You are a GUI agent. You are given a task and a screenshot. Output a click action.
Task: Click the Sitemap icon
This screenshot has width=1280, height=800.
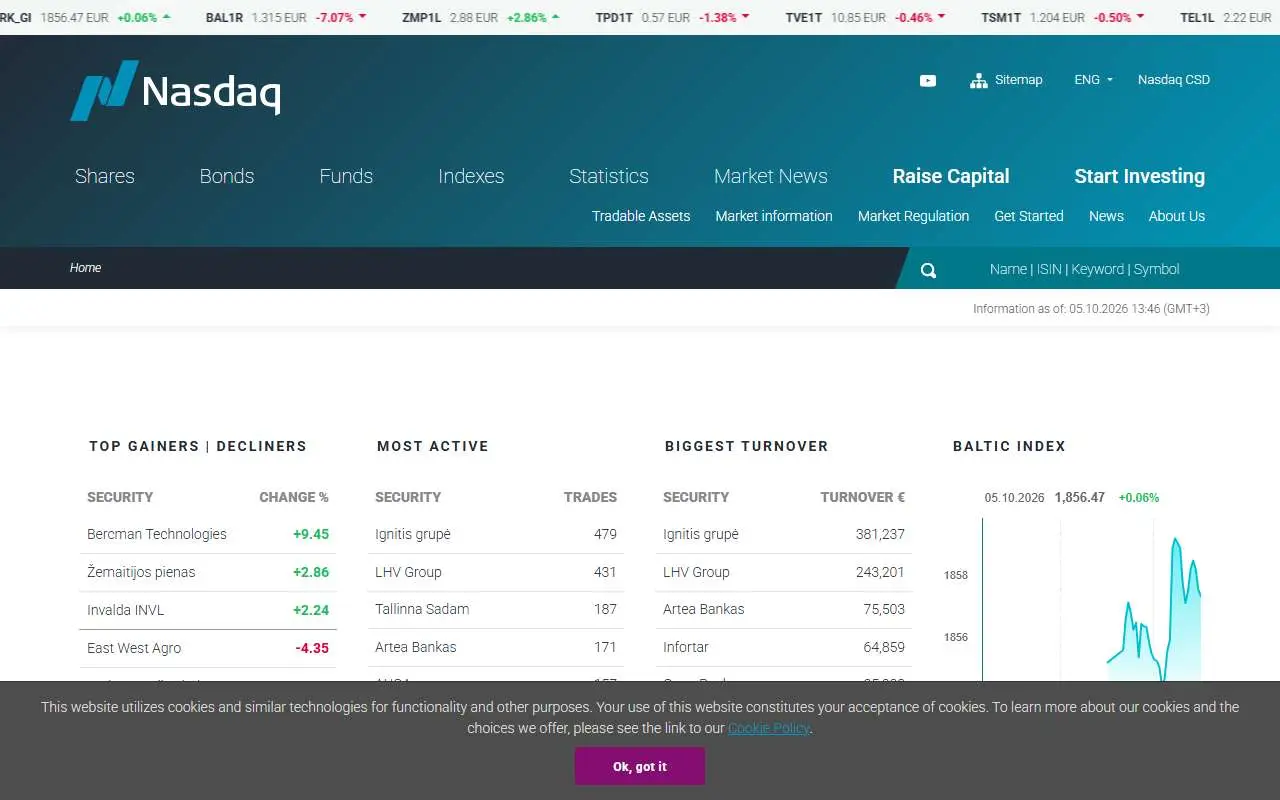click(x=979, y=81)
